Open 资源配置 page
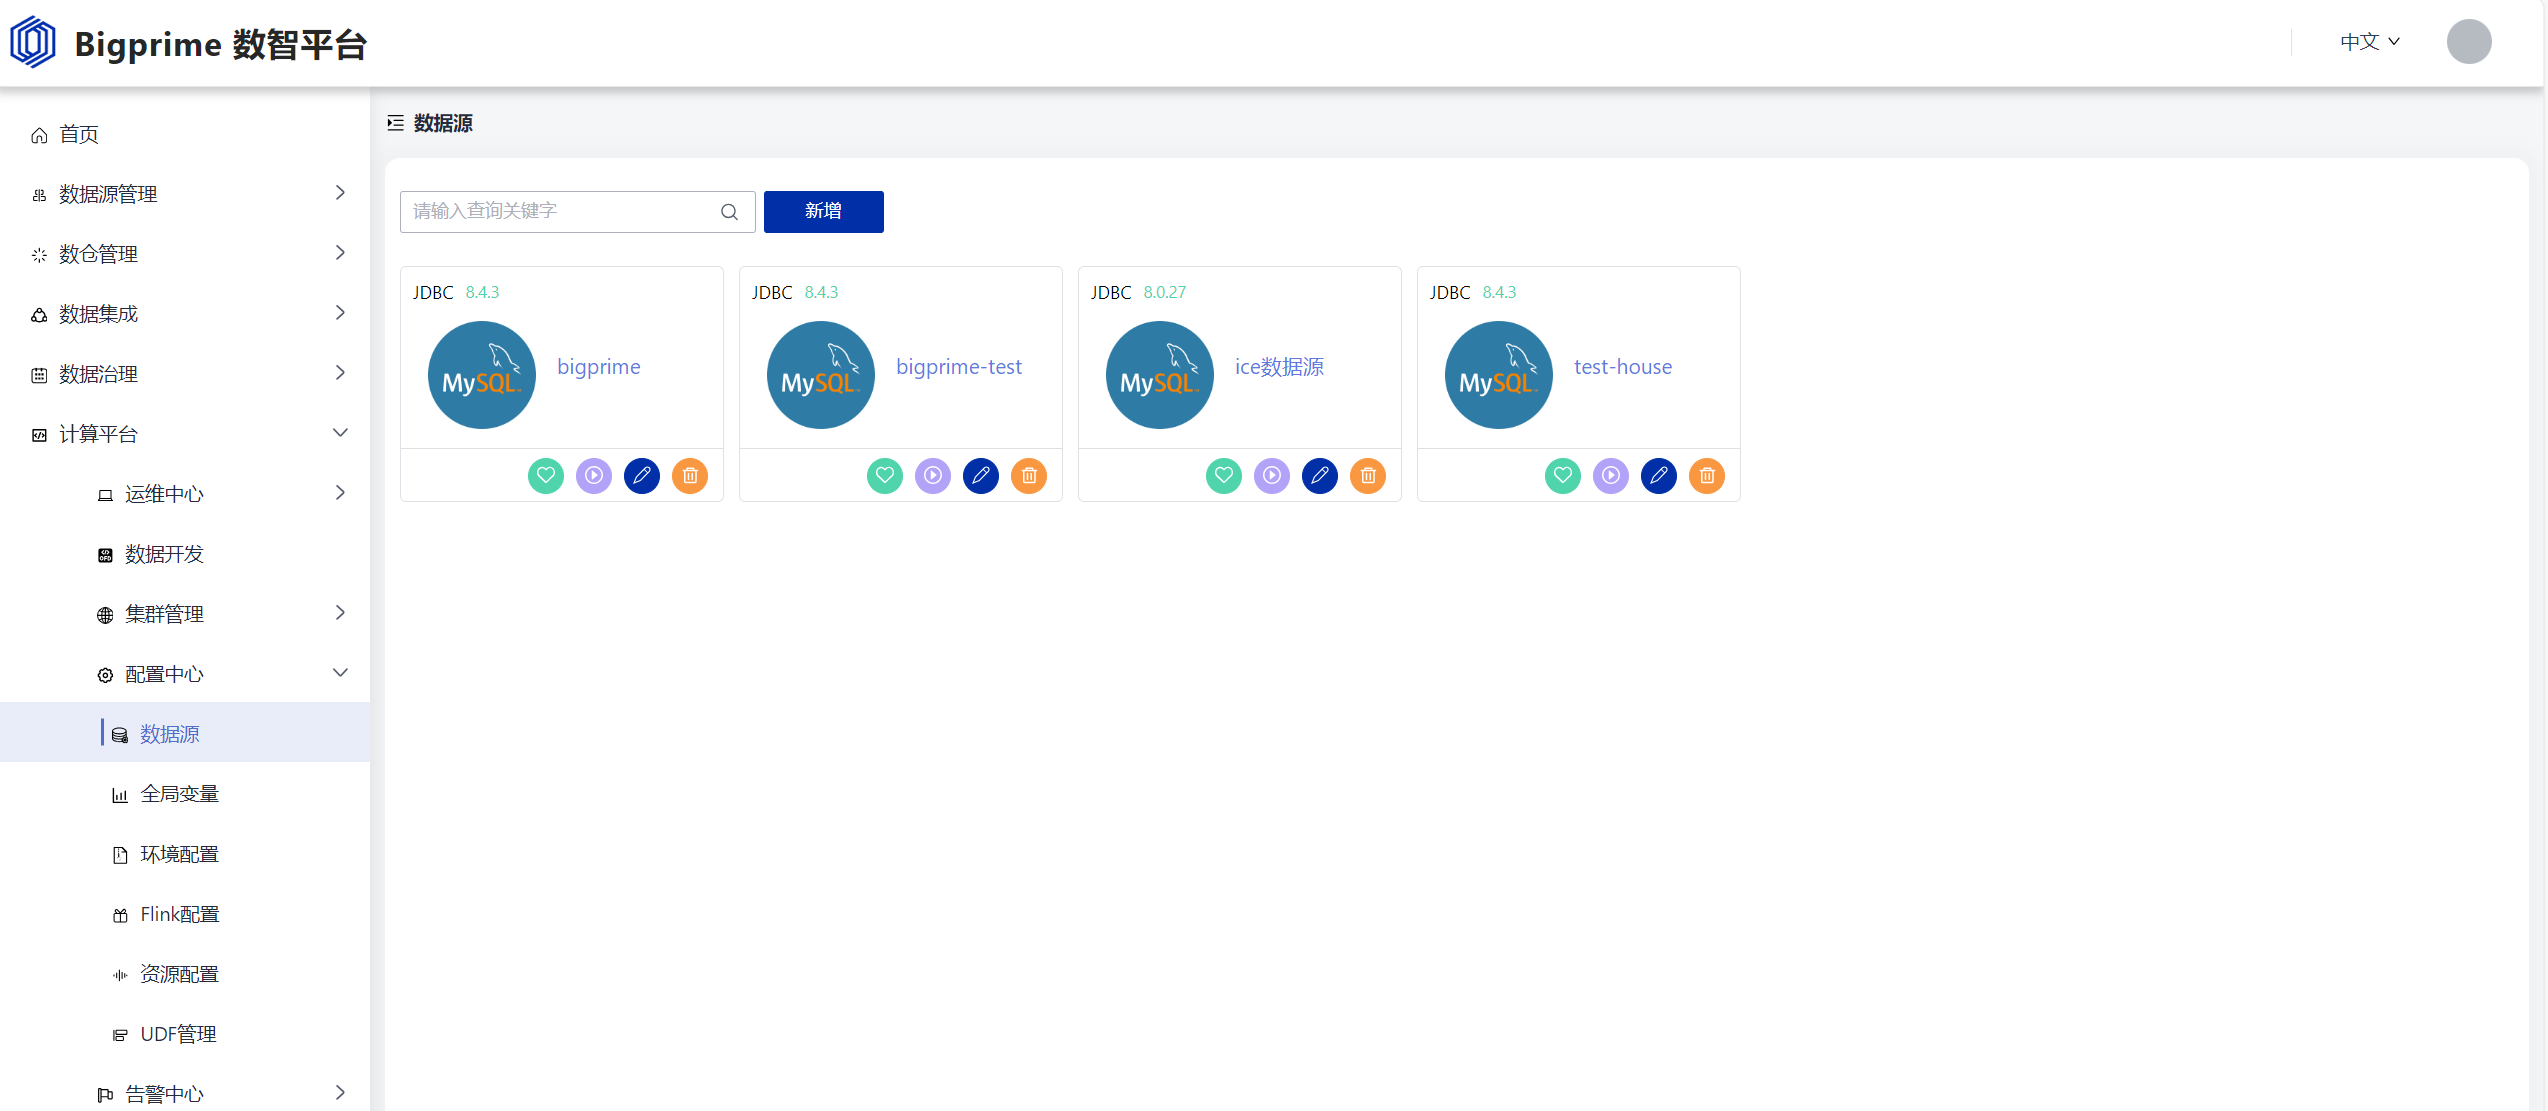Screen dimensions: 2548x1111 point(185,973)
